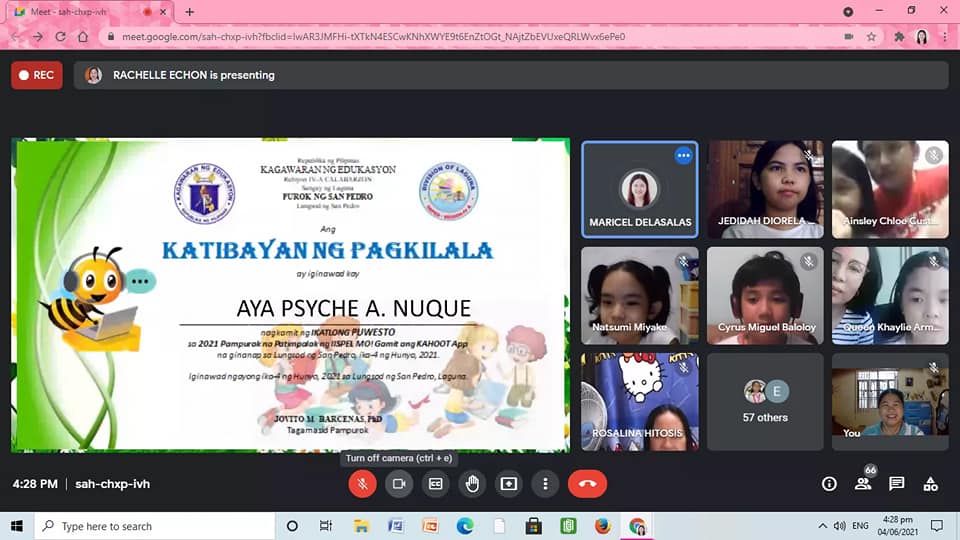Open Microsoft Edge from taskbar
The height and width of the screenshot is (540, 960).
tap(465, 526)
